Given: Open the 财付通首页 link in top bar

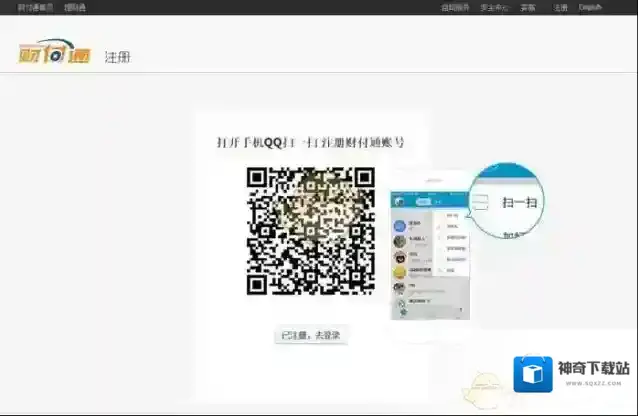Looking at the screenshot, I should [35, 7].
